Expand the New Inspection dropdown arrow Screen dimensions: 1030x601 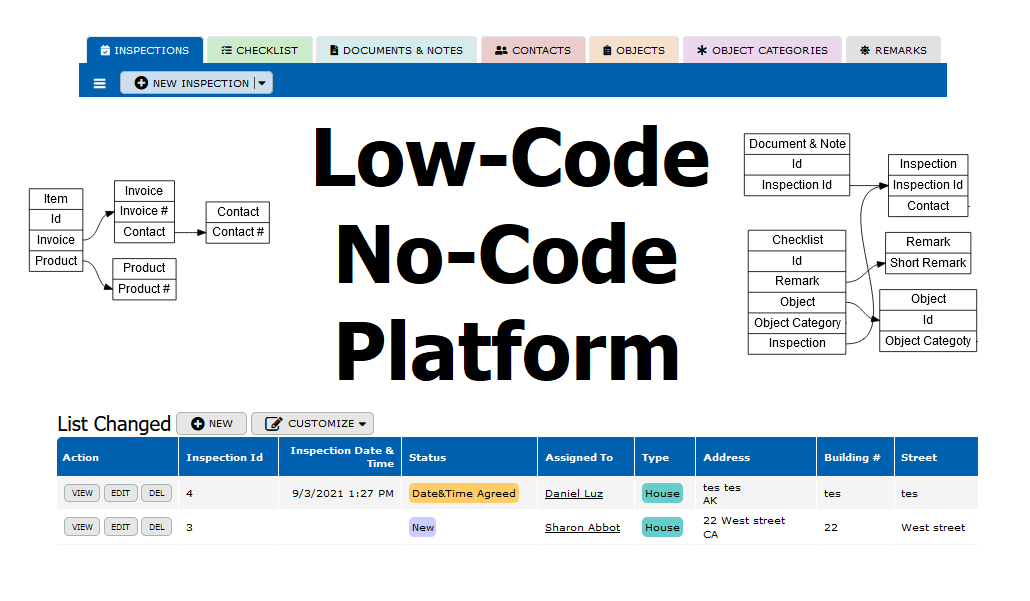[x=260, y=83]
